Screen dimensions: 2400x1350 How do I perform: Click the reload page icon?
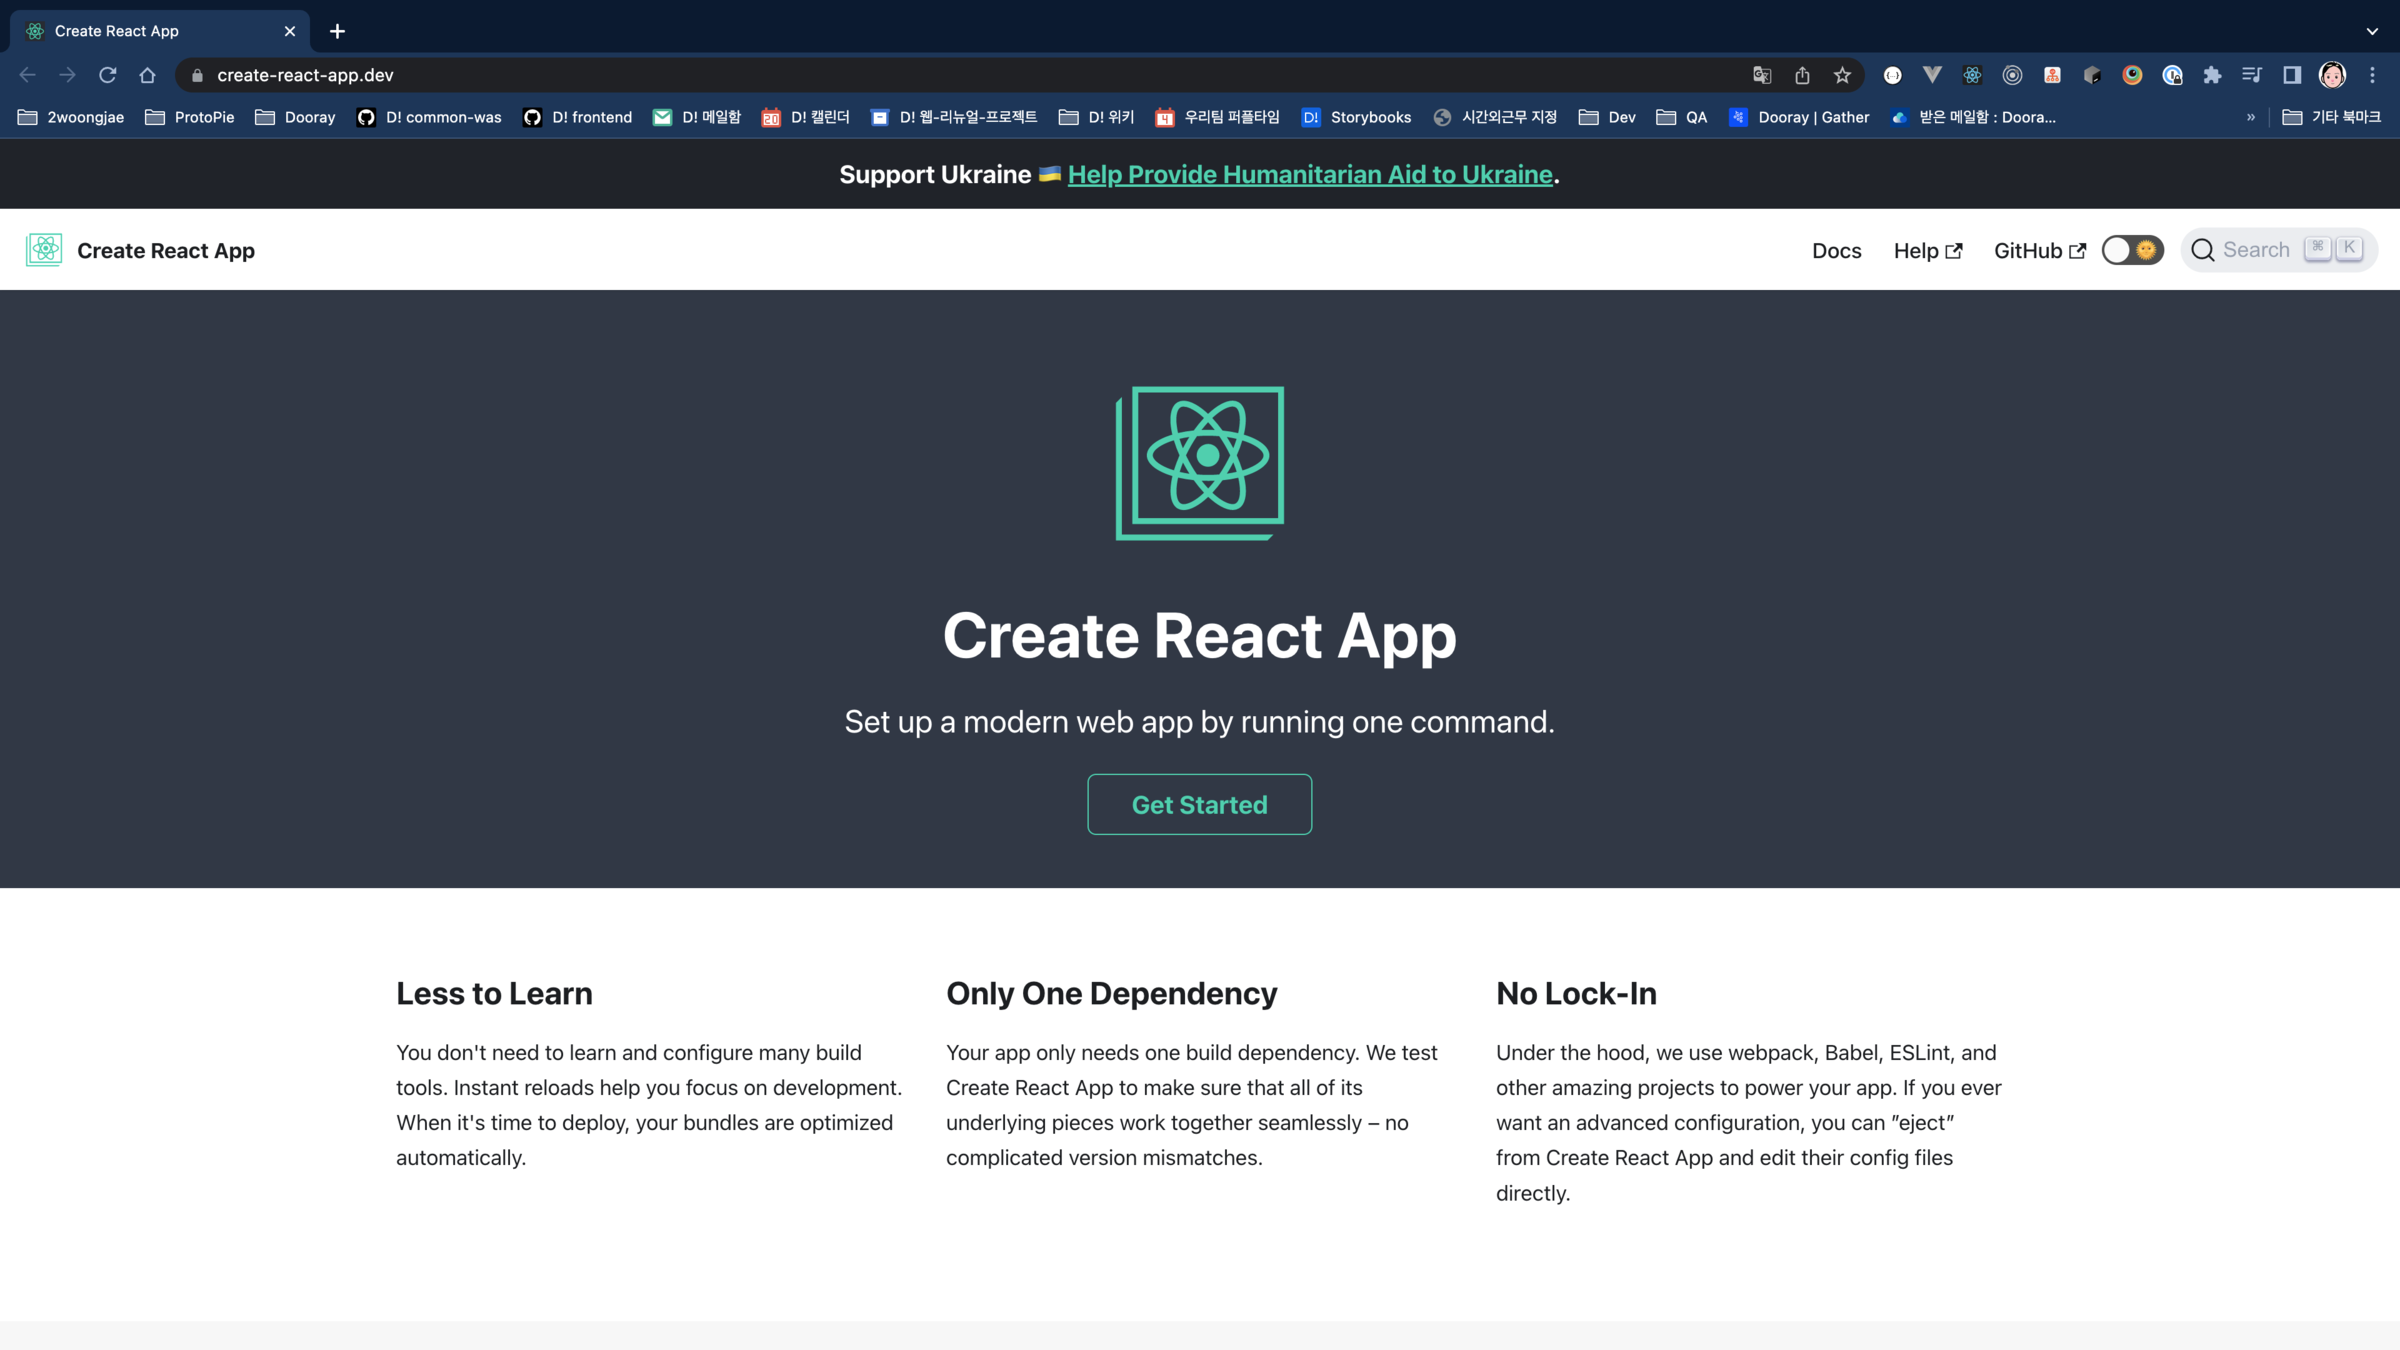pyautogui.click(x=107, y=75)
